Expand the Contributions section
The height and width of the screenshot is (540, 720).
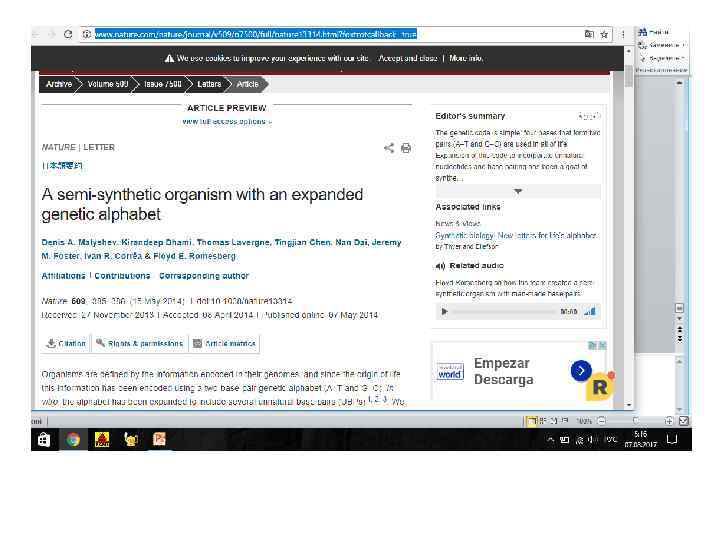point(122,276)
